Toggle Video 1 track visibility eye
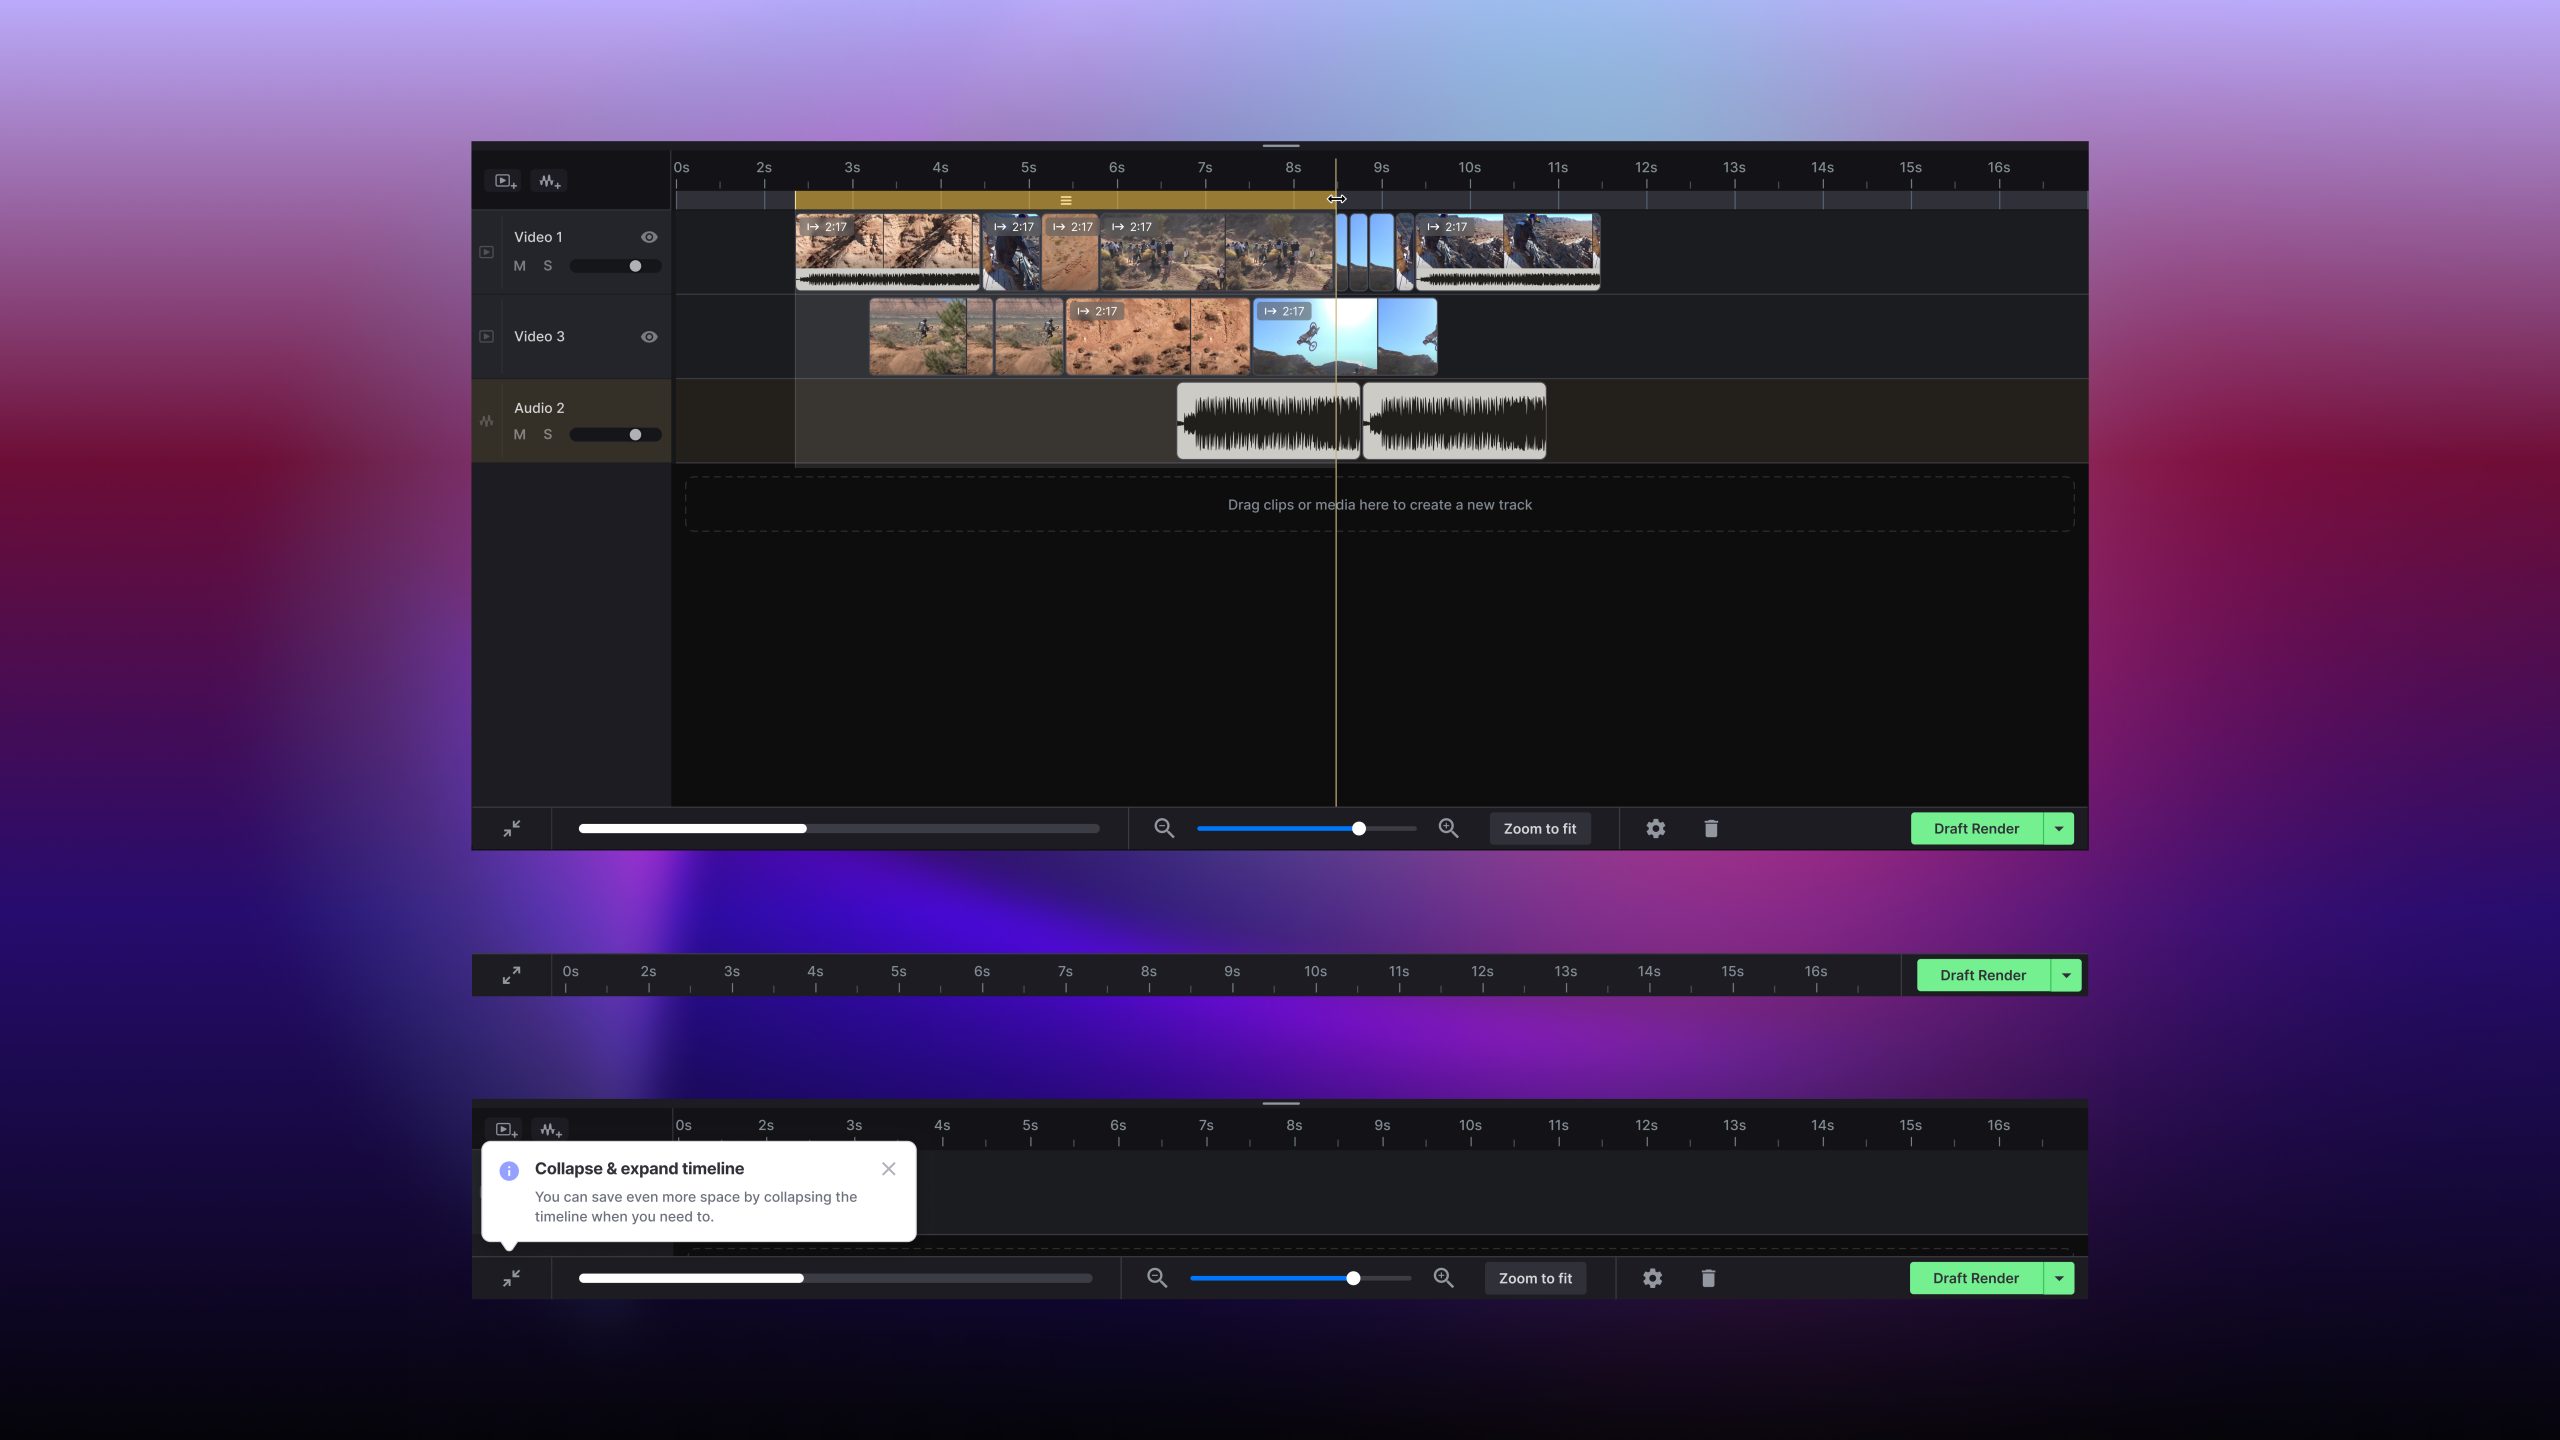Viewport: 2560px width, 1440px height. click(x=649, y=237)
